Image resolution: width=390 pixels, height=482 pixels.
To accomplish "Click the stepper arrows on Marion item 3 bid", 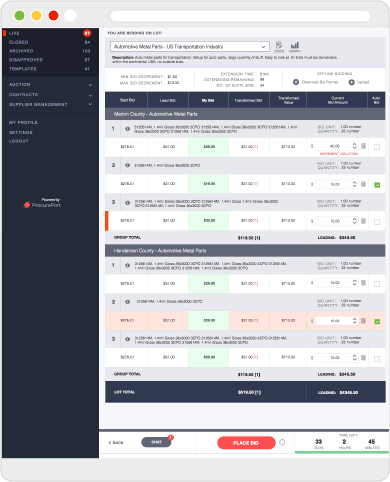I will click(354, 221).
